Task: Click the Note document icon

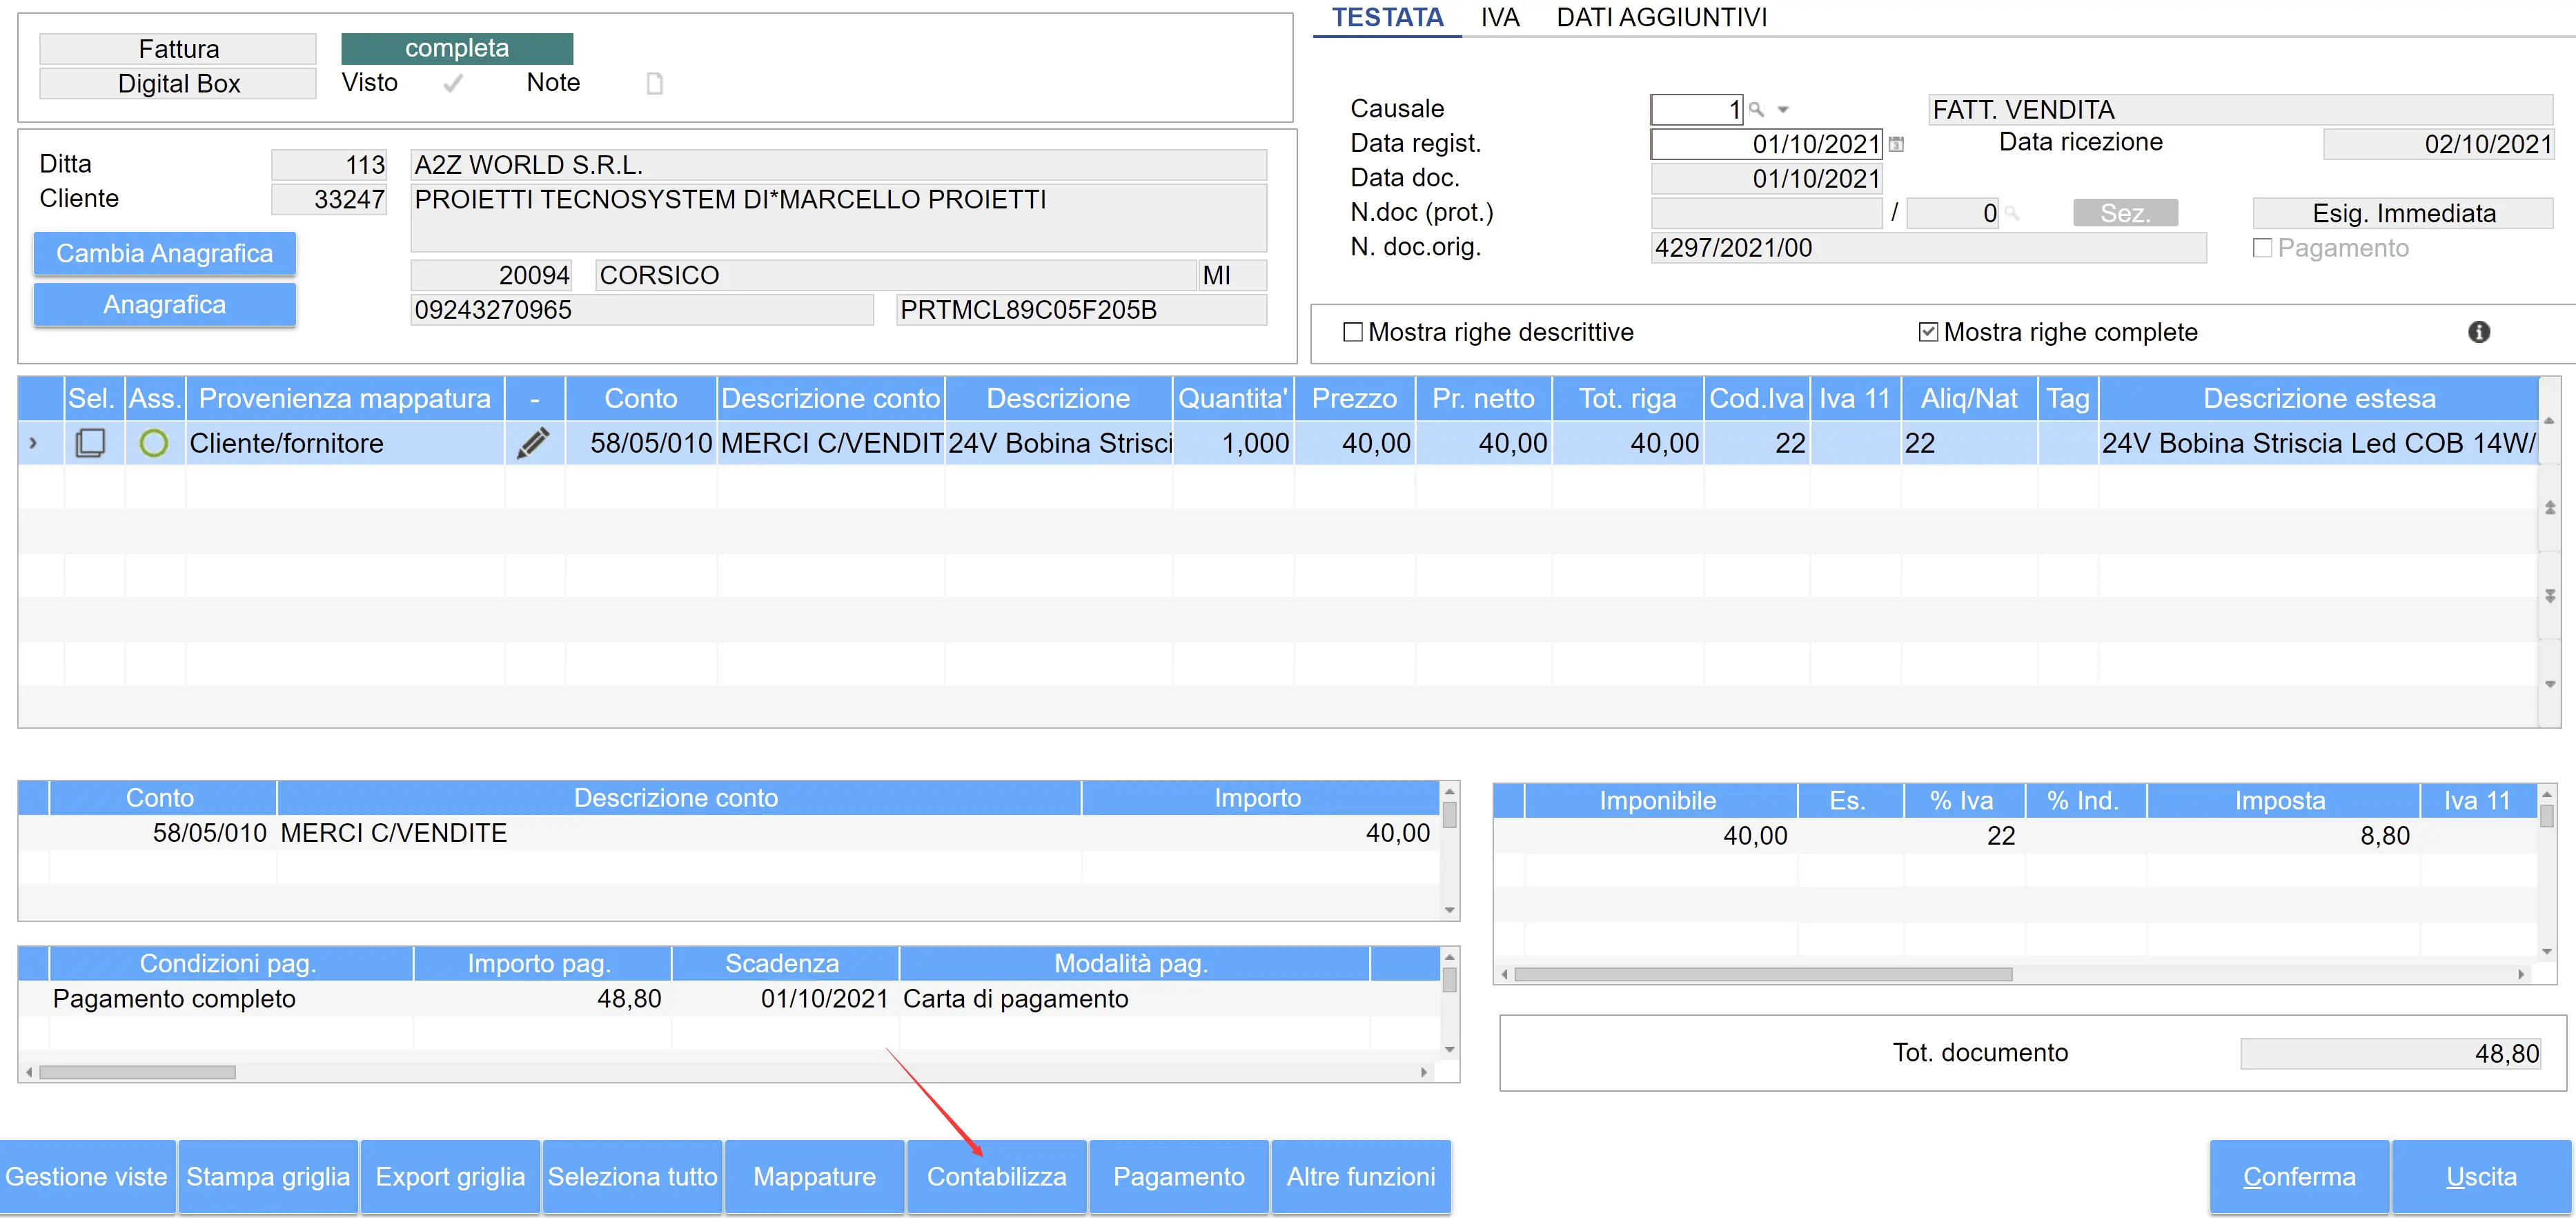Action: [x=654, y=83]
